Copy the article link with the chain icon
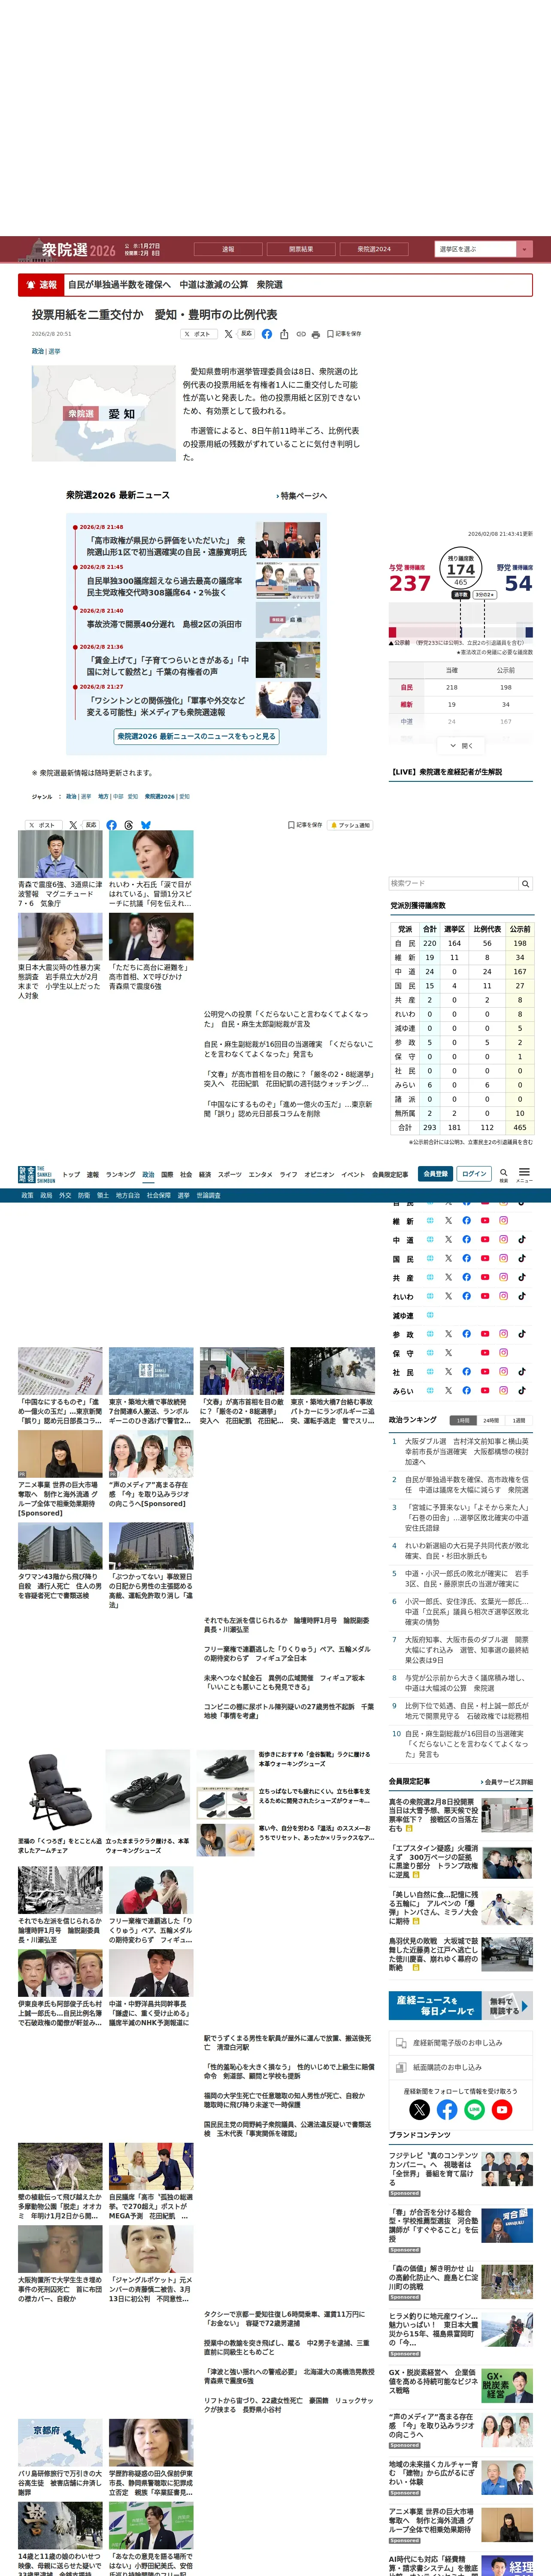 (x=300, y=334)
